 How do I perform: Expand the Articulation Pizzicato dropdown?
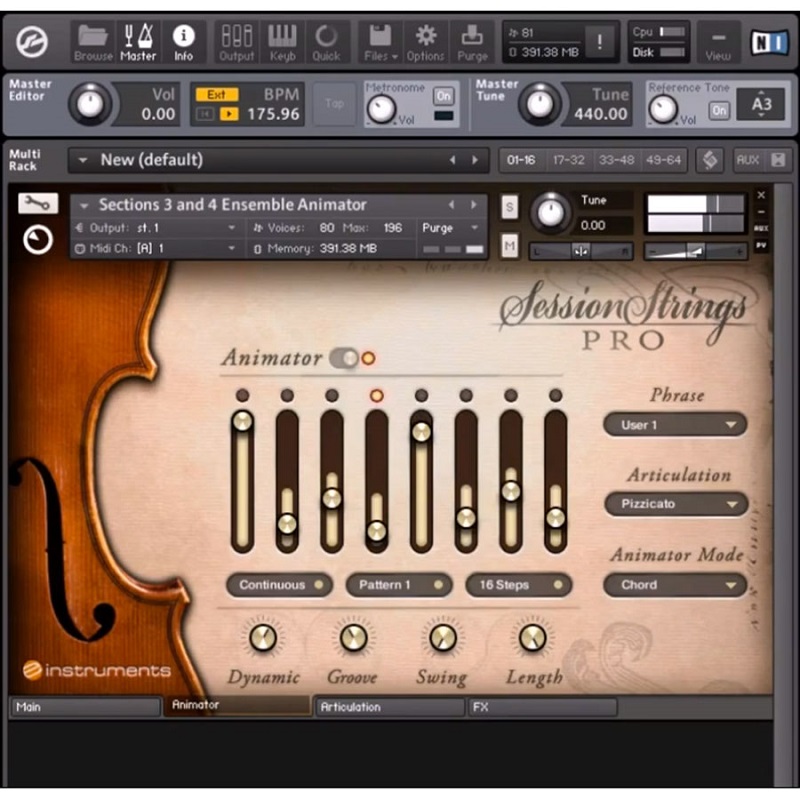675,504
